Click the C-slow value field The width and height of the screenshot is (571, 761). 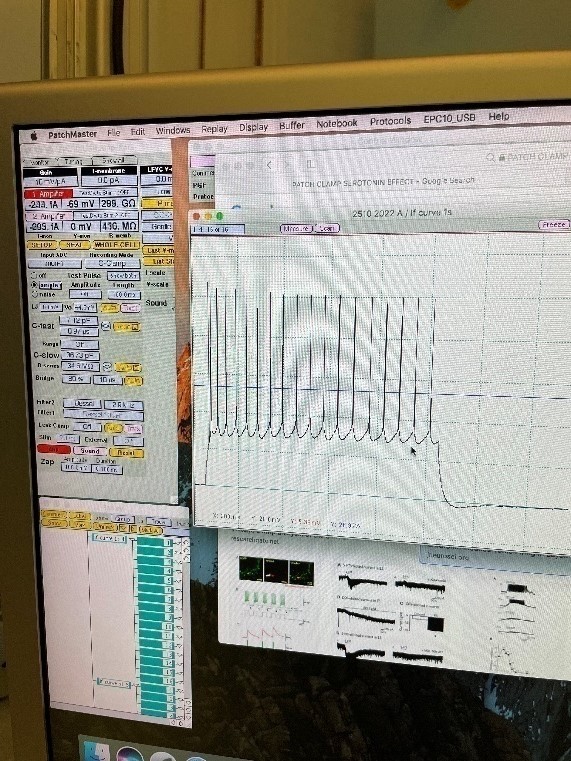pyautogui.click(x=80, y=355)
